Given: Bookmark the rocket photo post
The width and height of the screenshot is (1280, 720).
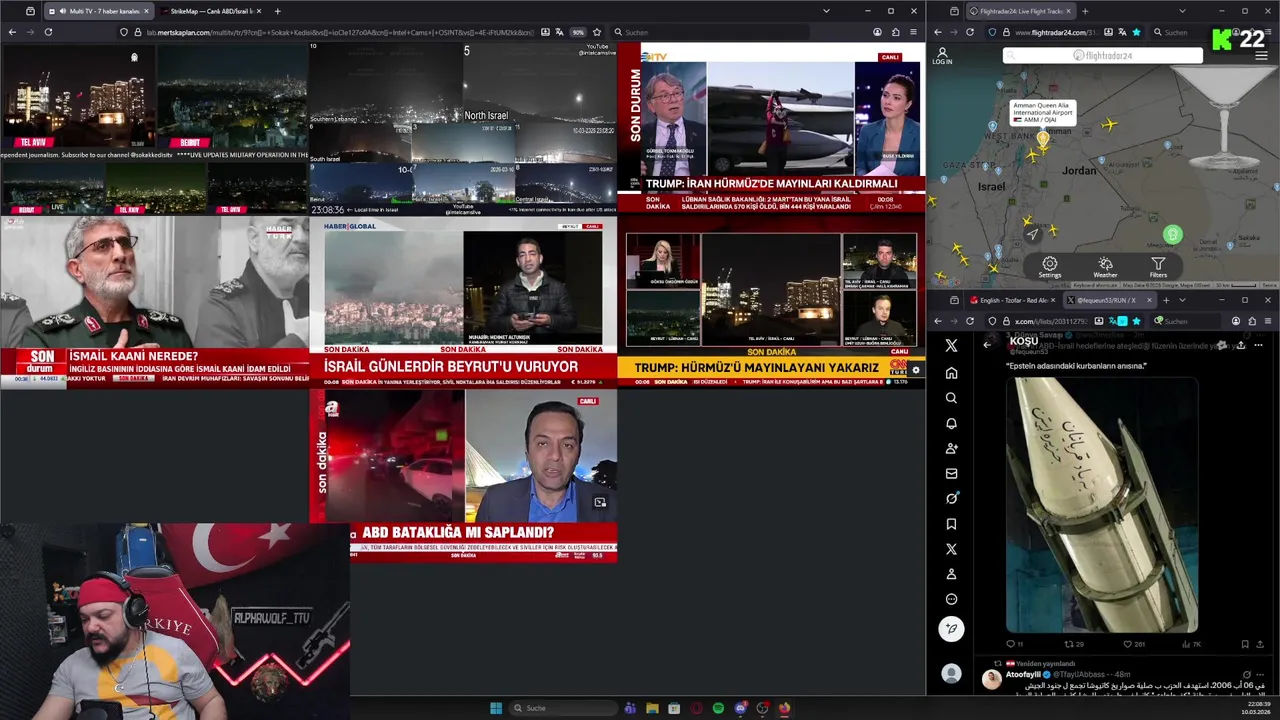Looking at the screenshot, I should (1245, 644).
